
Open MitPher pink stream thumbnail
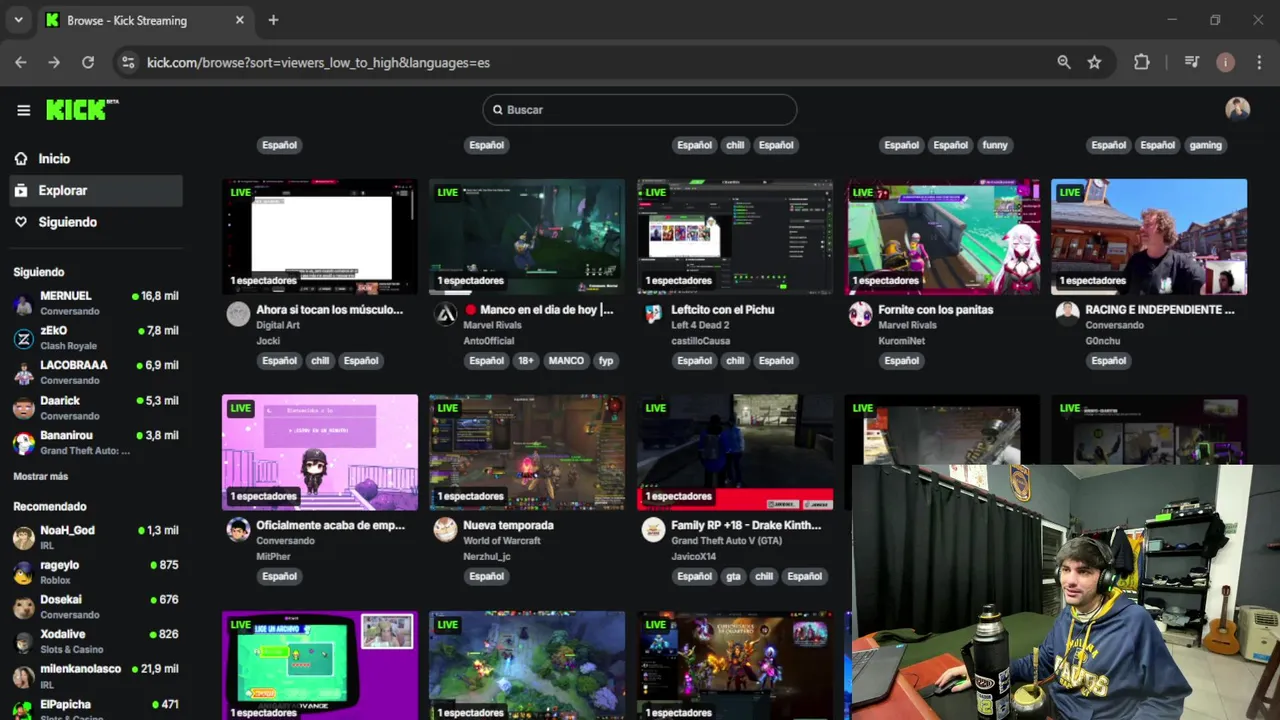tap(320, 452)
